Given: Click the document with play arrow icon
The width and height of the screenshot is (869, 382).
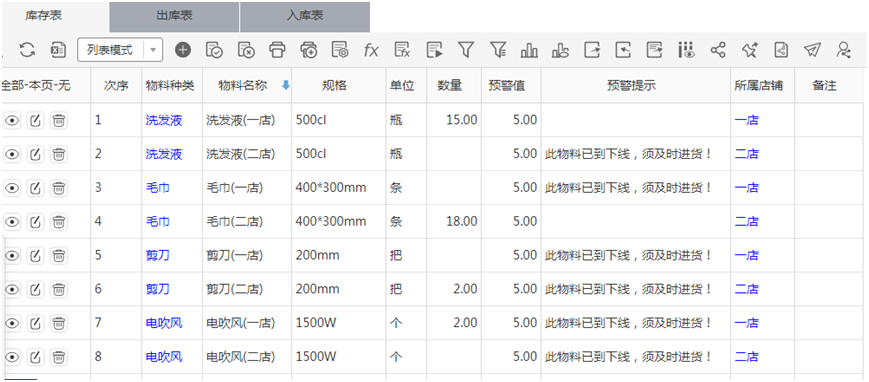Looking at the screenshot, I should (x=434, y=50).
